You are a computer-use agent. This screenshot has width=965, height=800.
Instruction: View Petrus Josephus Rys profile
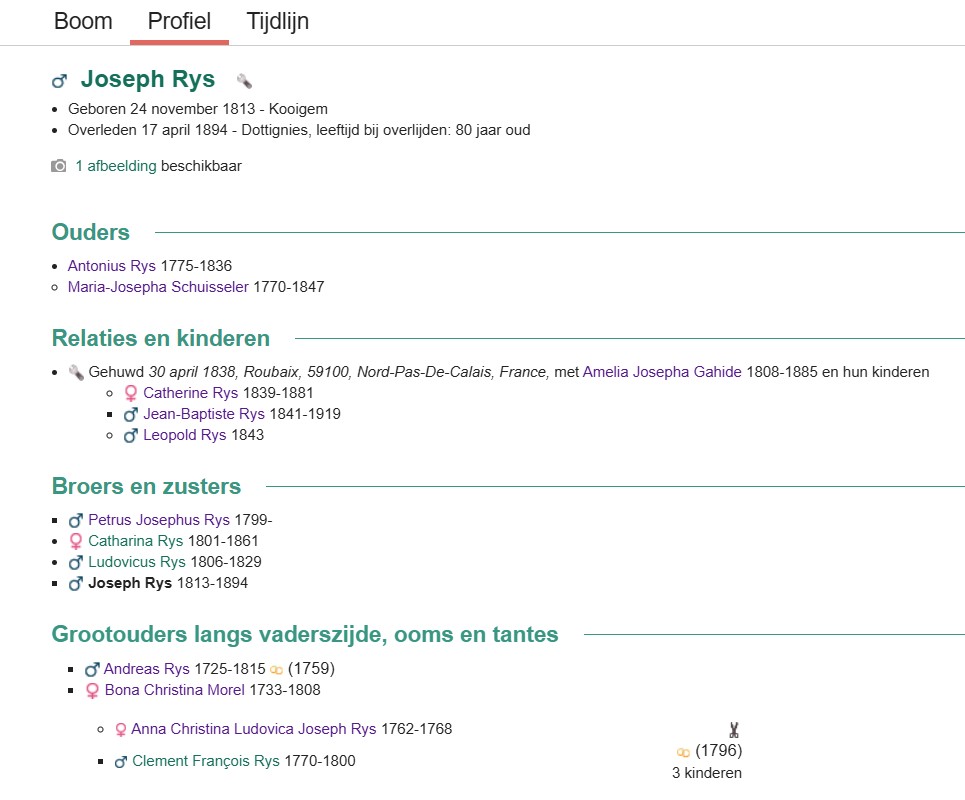tap(158, 520)
